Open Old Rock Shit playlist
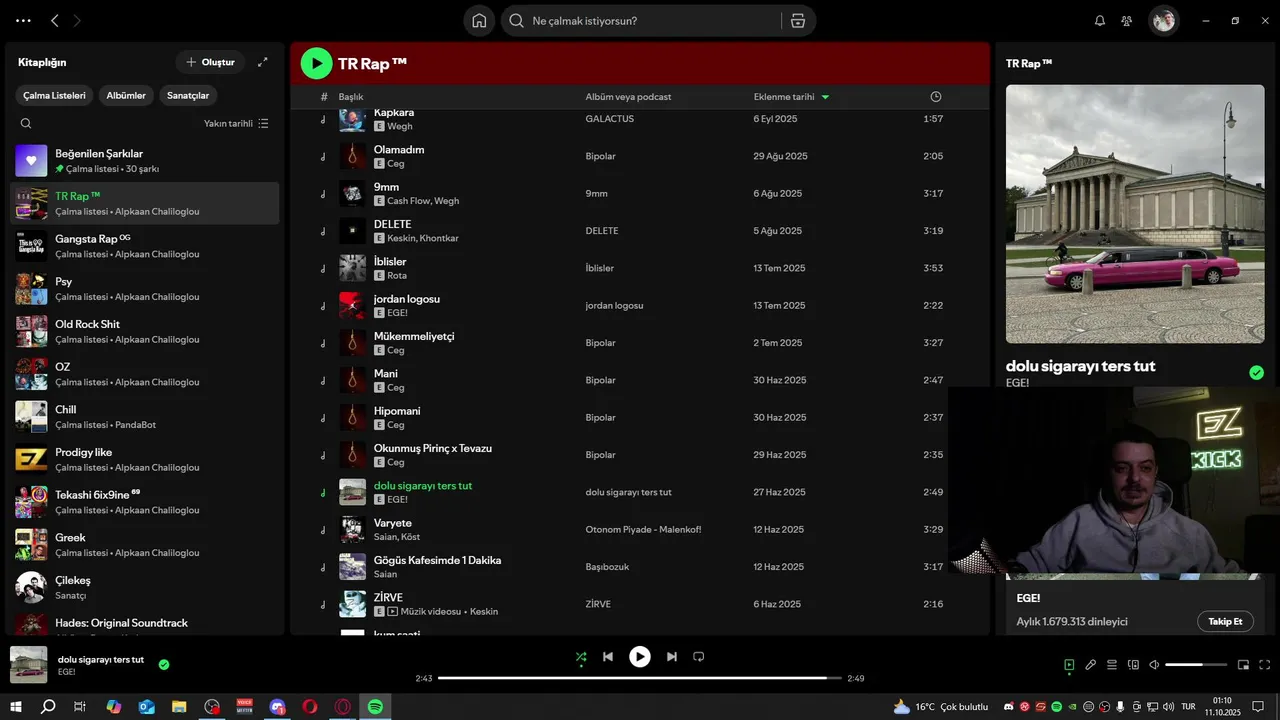This screenshot has height=720, width=1280. 145,331
